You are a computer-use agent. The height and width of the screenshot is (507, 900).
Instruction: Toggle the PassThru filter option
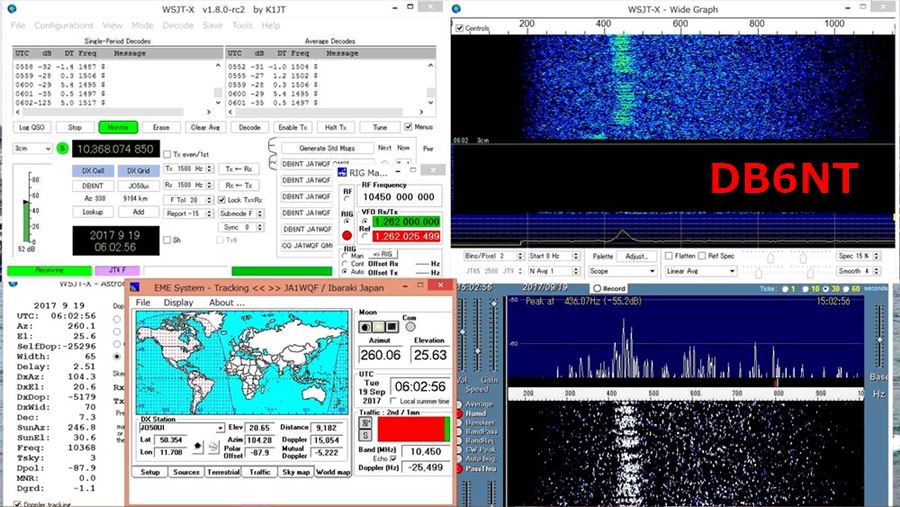point(460,469)
